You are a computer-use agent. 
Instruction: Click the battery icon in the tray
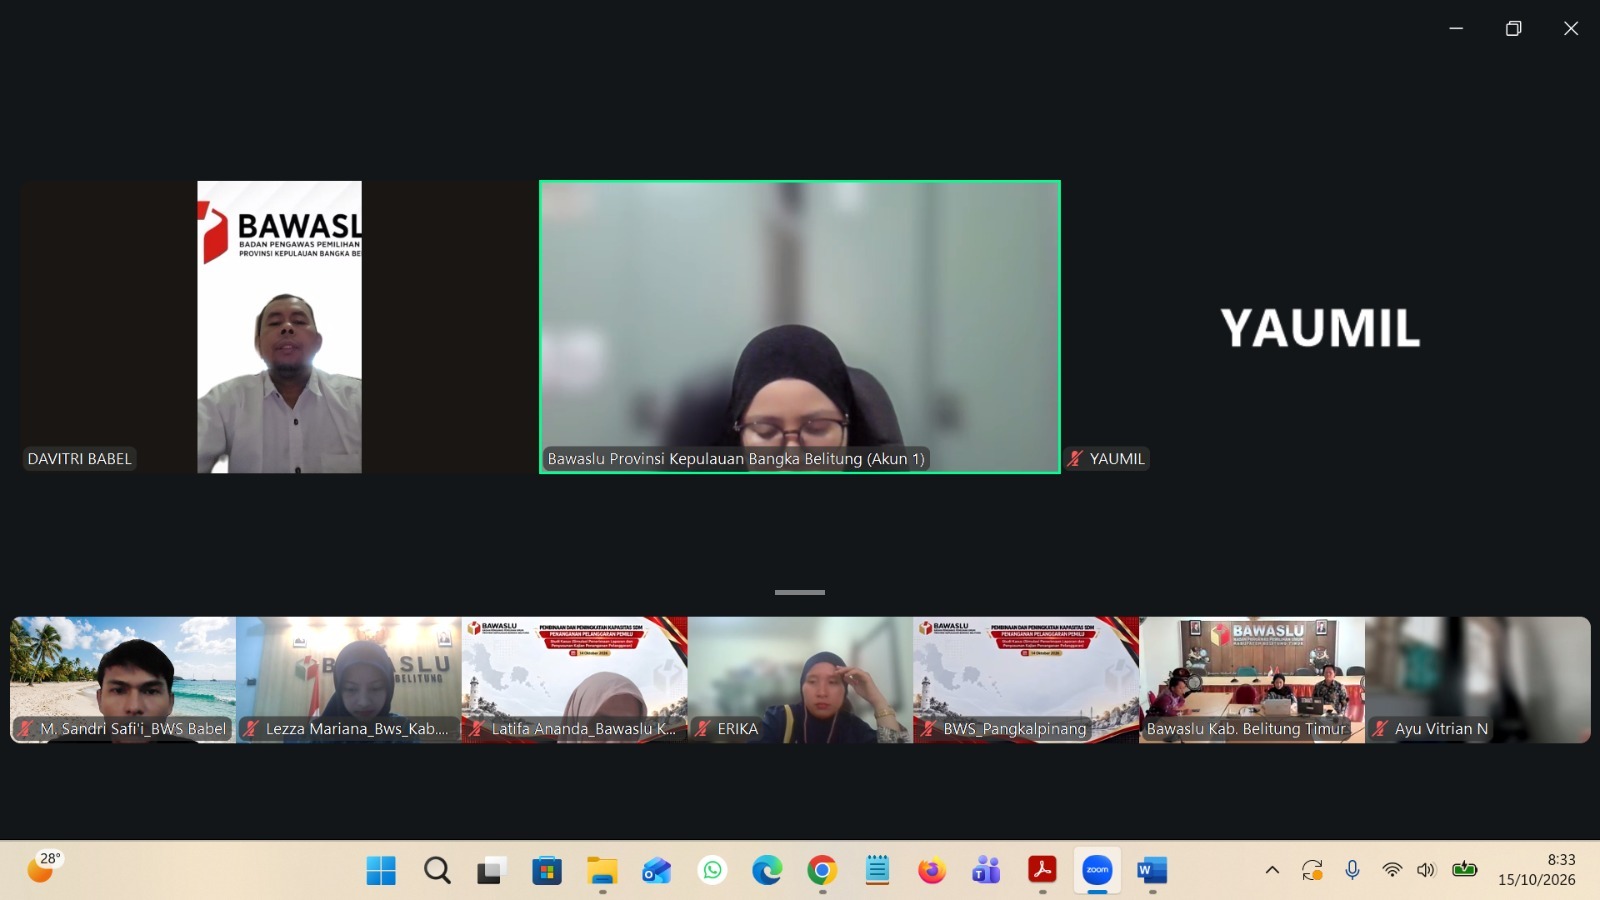coord(1464,870)
